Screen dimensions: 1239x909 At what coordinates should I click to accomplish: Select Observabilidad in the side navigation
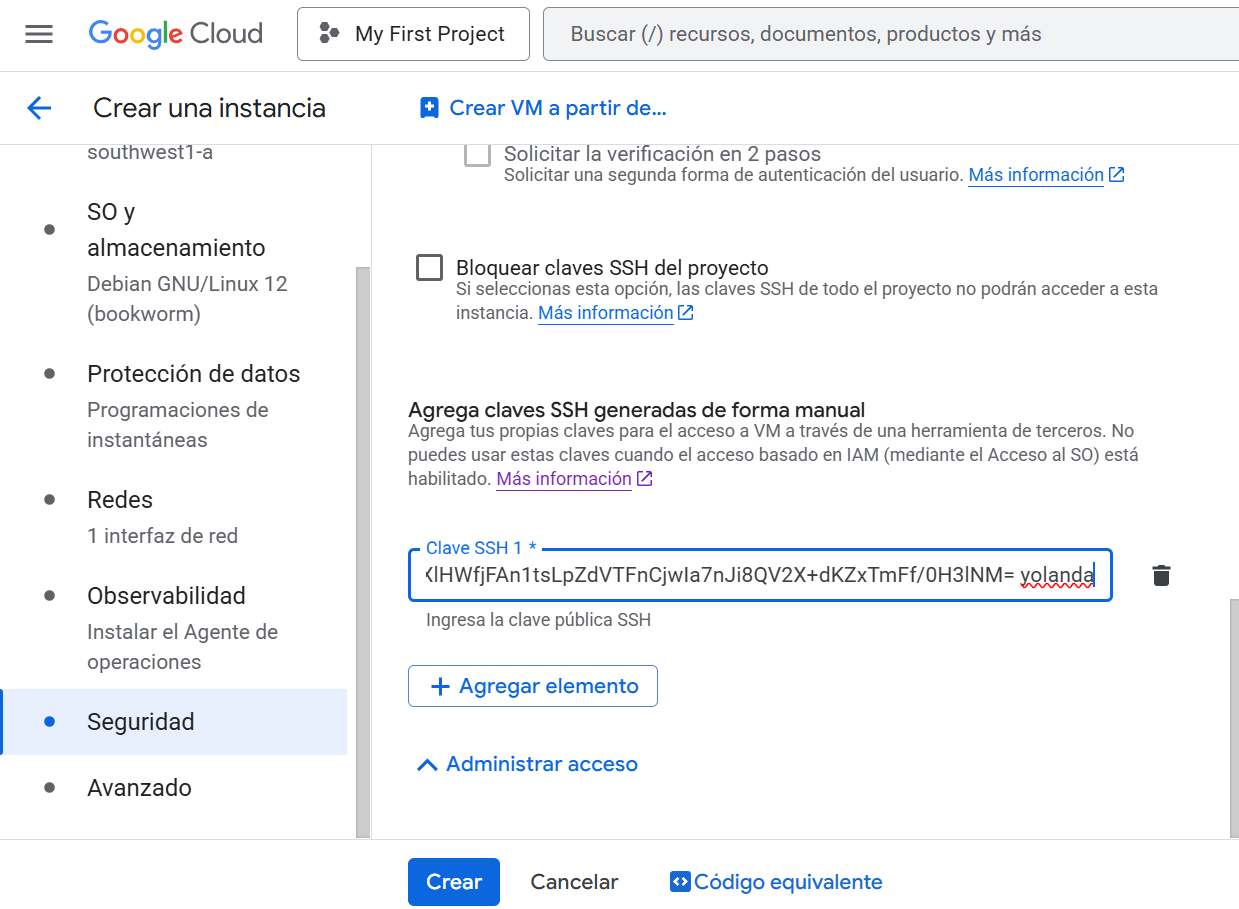point(166,596)
